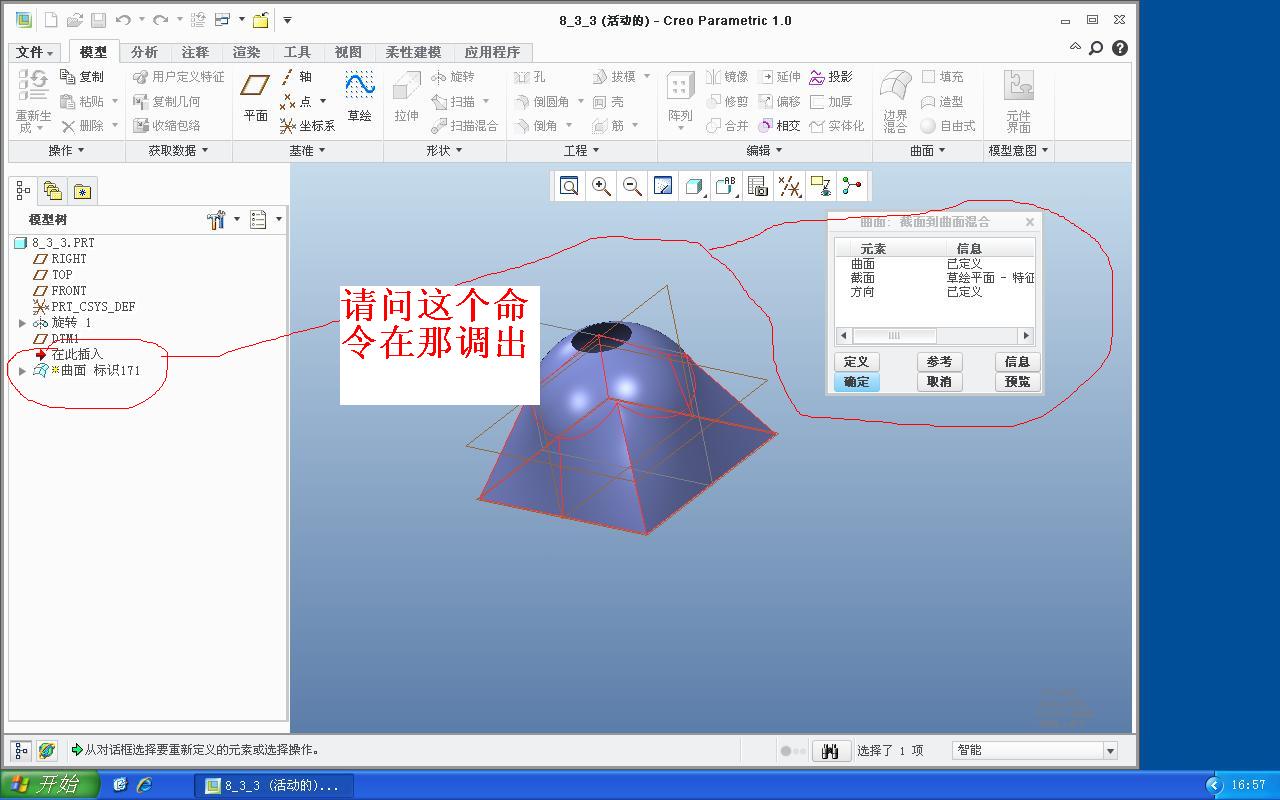Open the Operations (操作) group dropdown

point(67,151)
